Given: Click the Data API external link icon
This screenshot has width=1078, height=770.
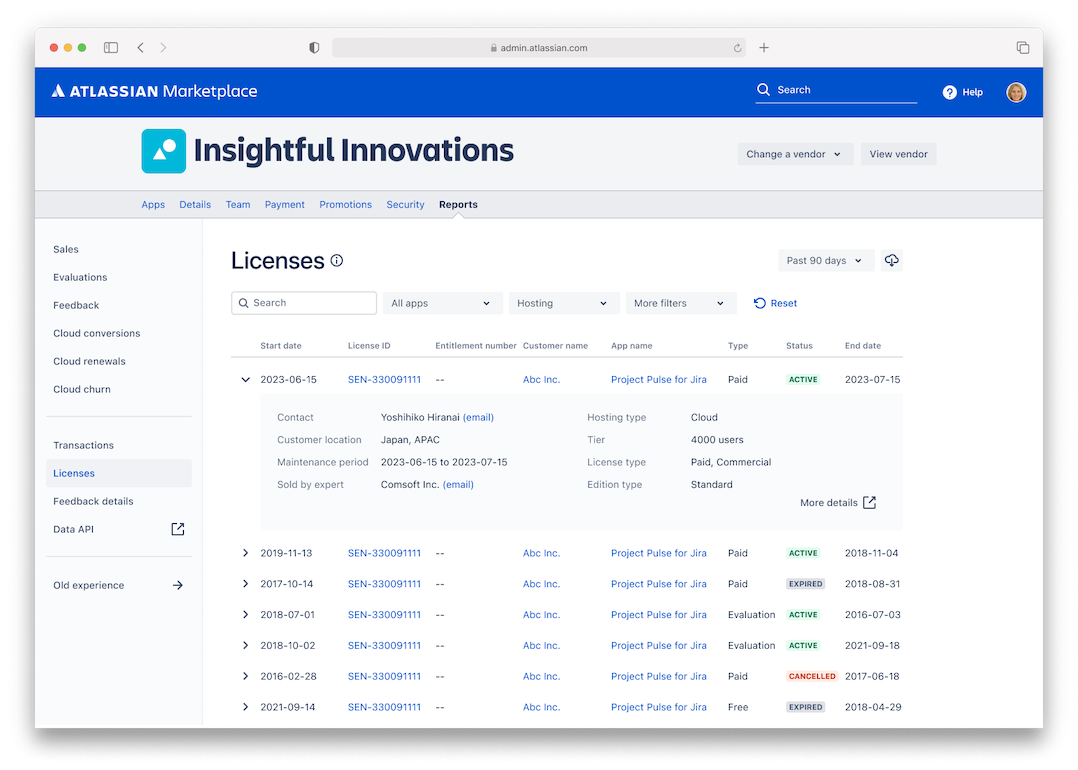Looking at the screenshot, I should point(178,529).
